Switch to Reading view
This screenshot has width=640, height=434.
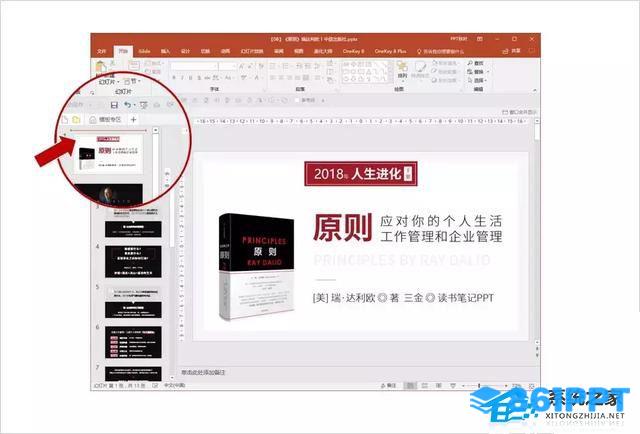coord(438,385)
